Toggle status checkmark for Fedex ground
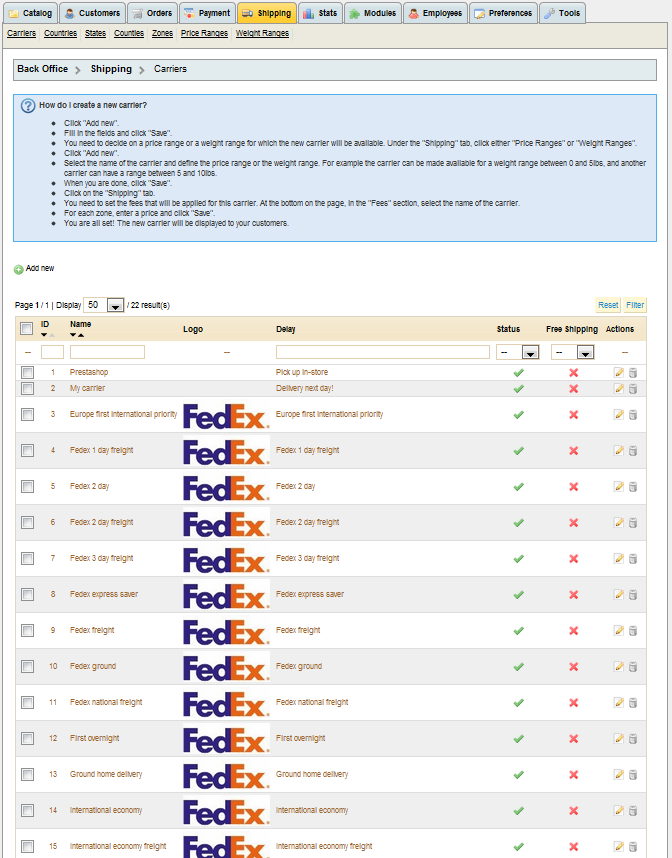 (x=519, y=666)
